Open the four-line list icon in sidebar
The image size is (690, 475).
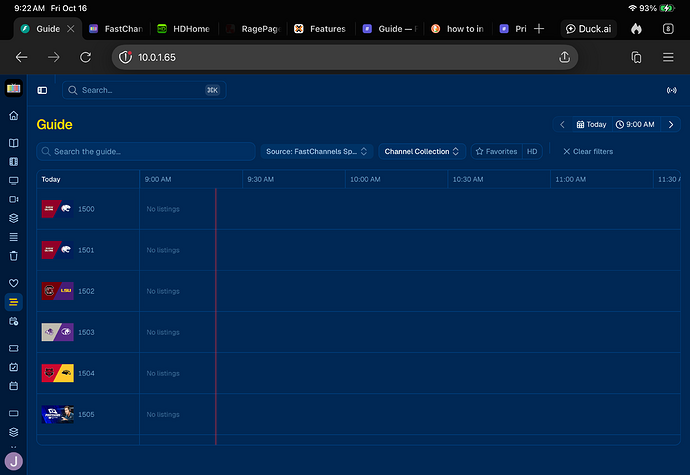point(14,237)
